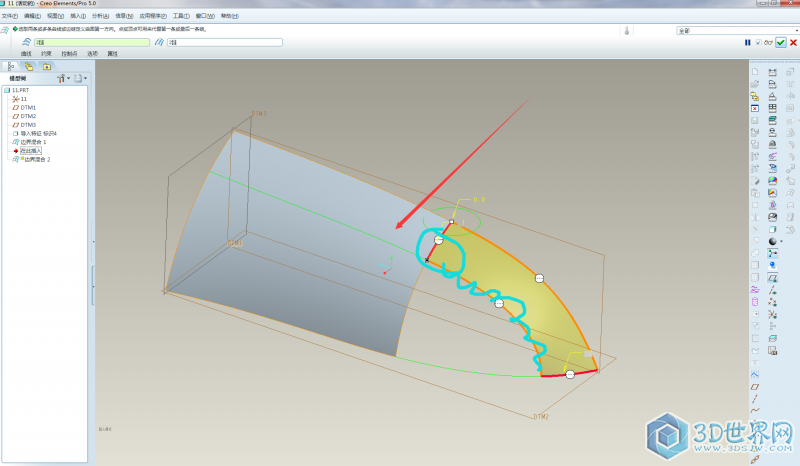
Task: Click the close window icon with red X
Action: 755,108
